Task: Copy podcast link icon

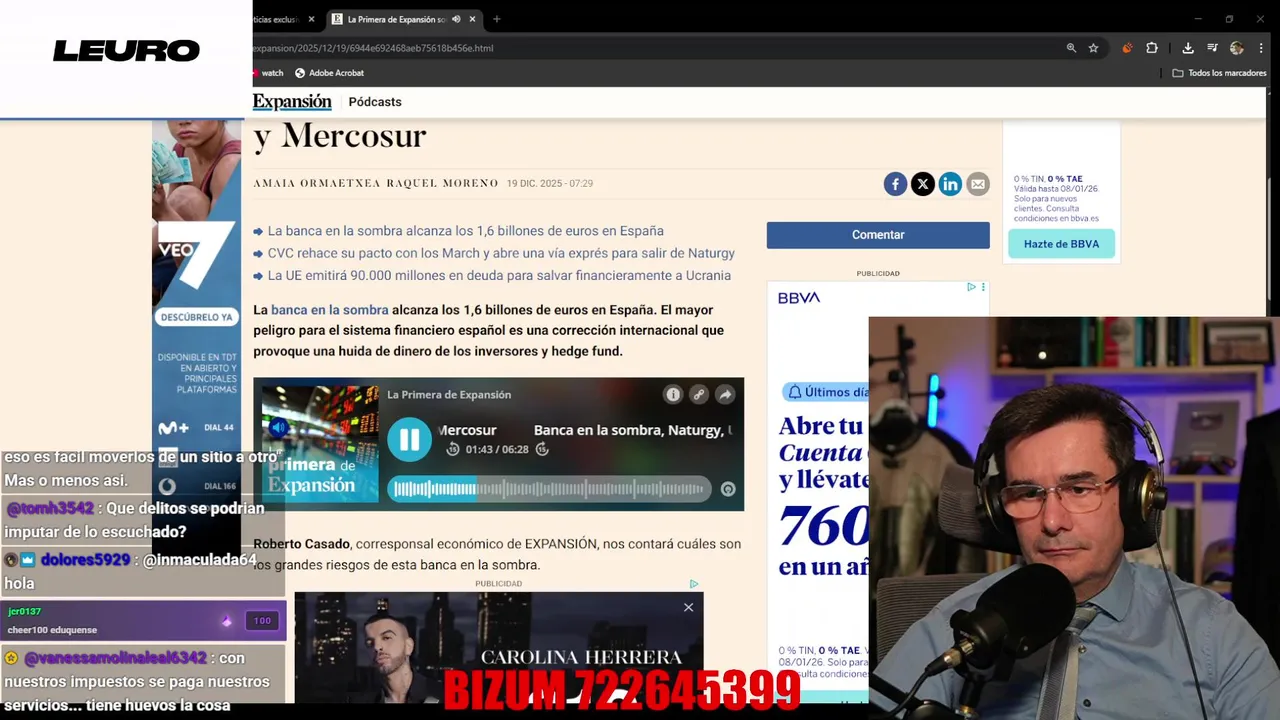Action: pyautogui.click(x=699, y=395)
